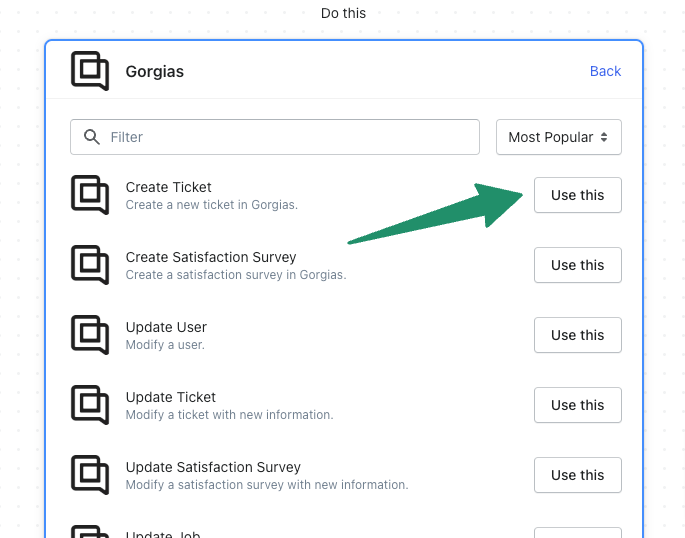Open the Most Popular sort dropdown
This screenshot has height=538, width=685.
pyautogui.click(x=559, y=137)
